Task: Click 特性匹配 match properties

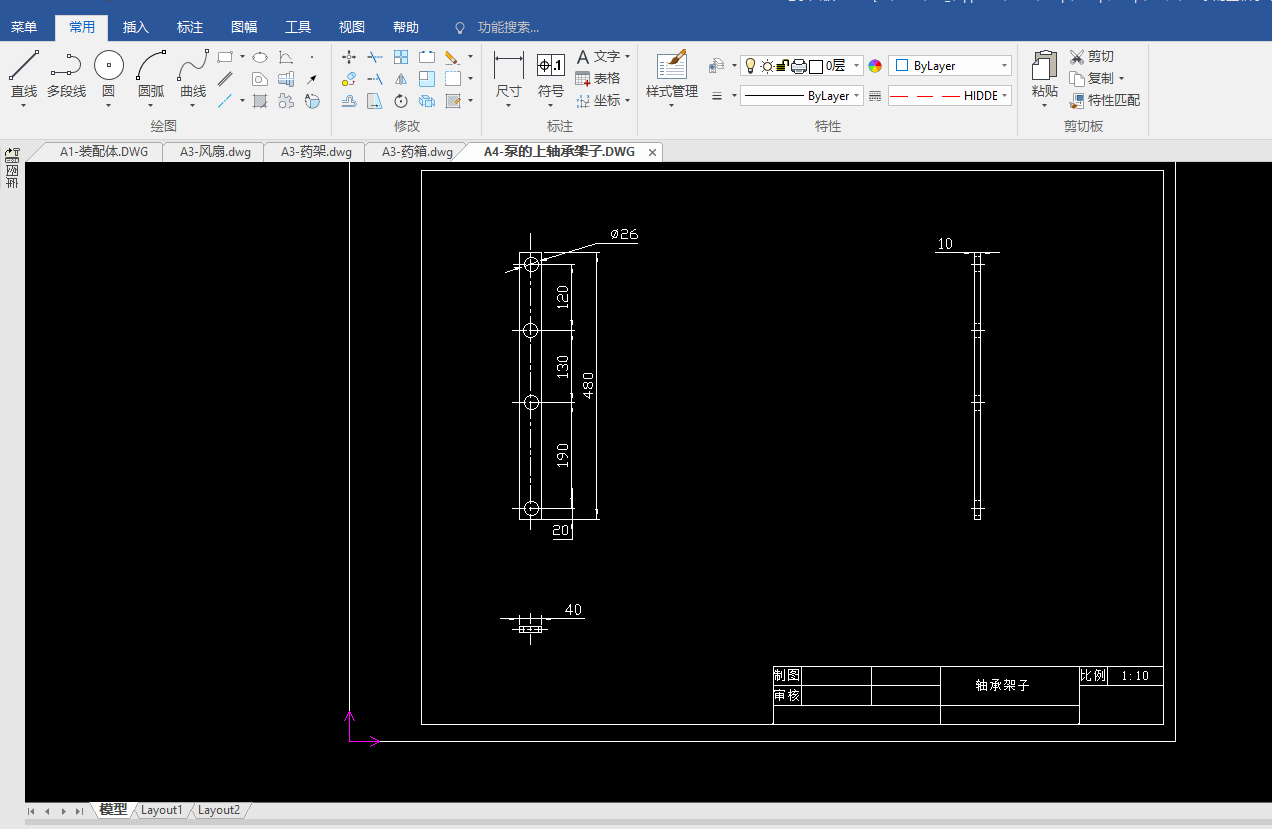Action: coord(1104,100)
